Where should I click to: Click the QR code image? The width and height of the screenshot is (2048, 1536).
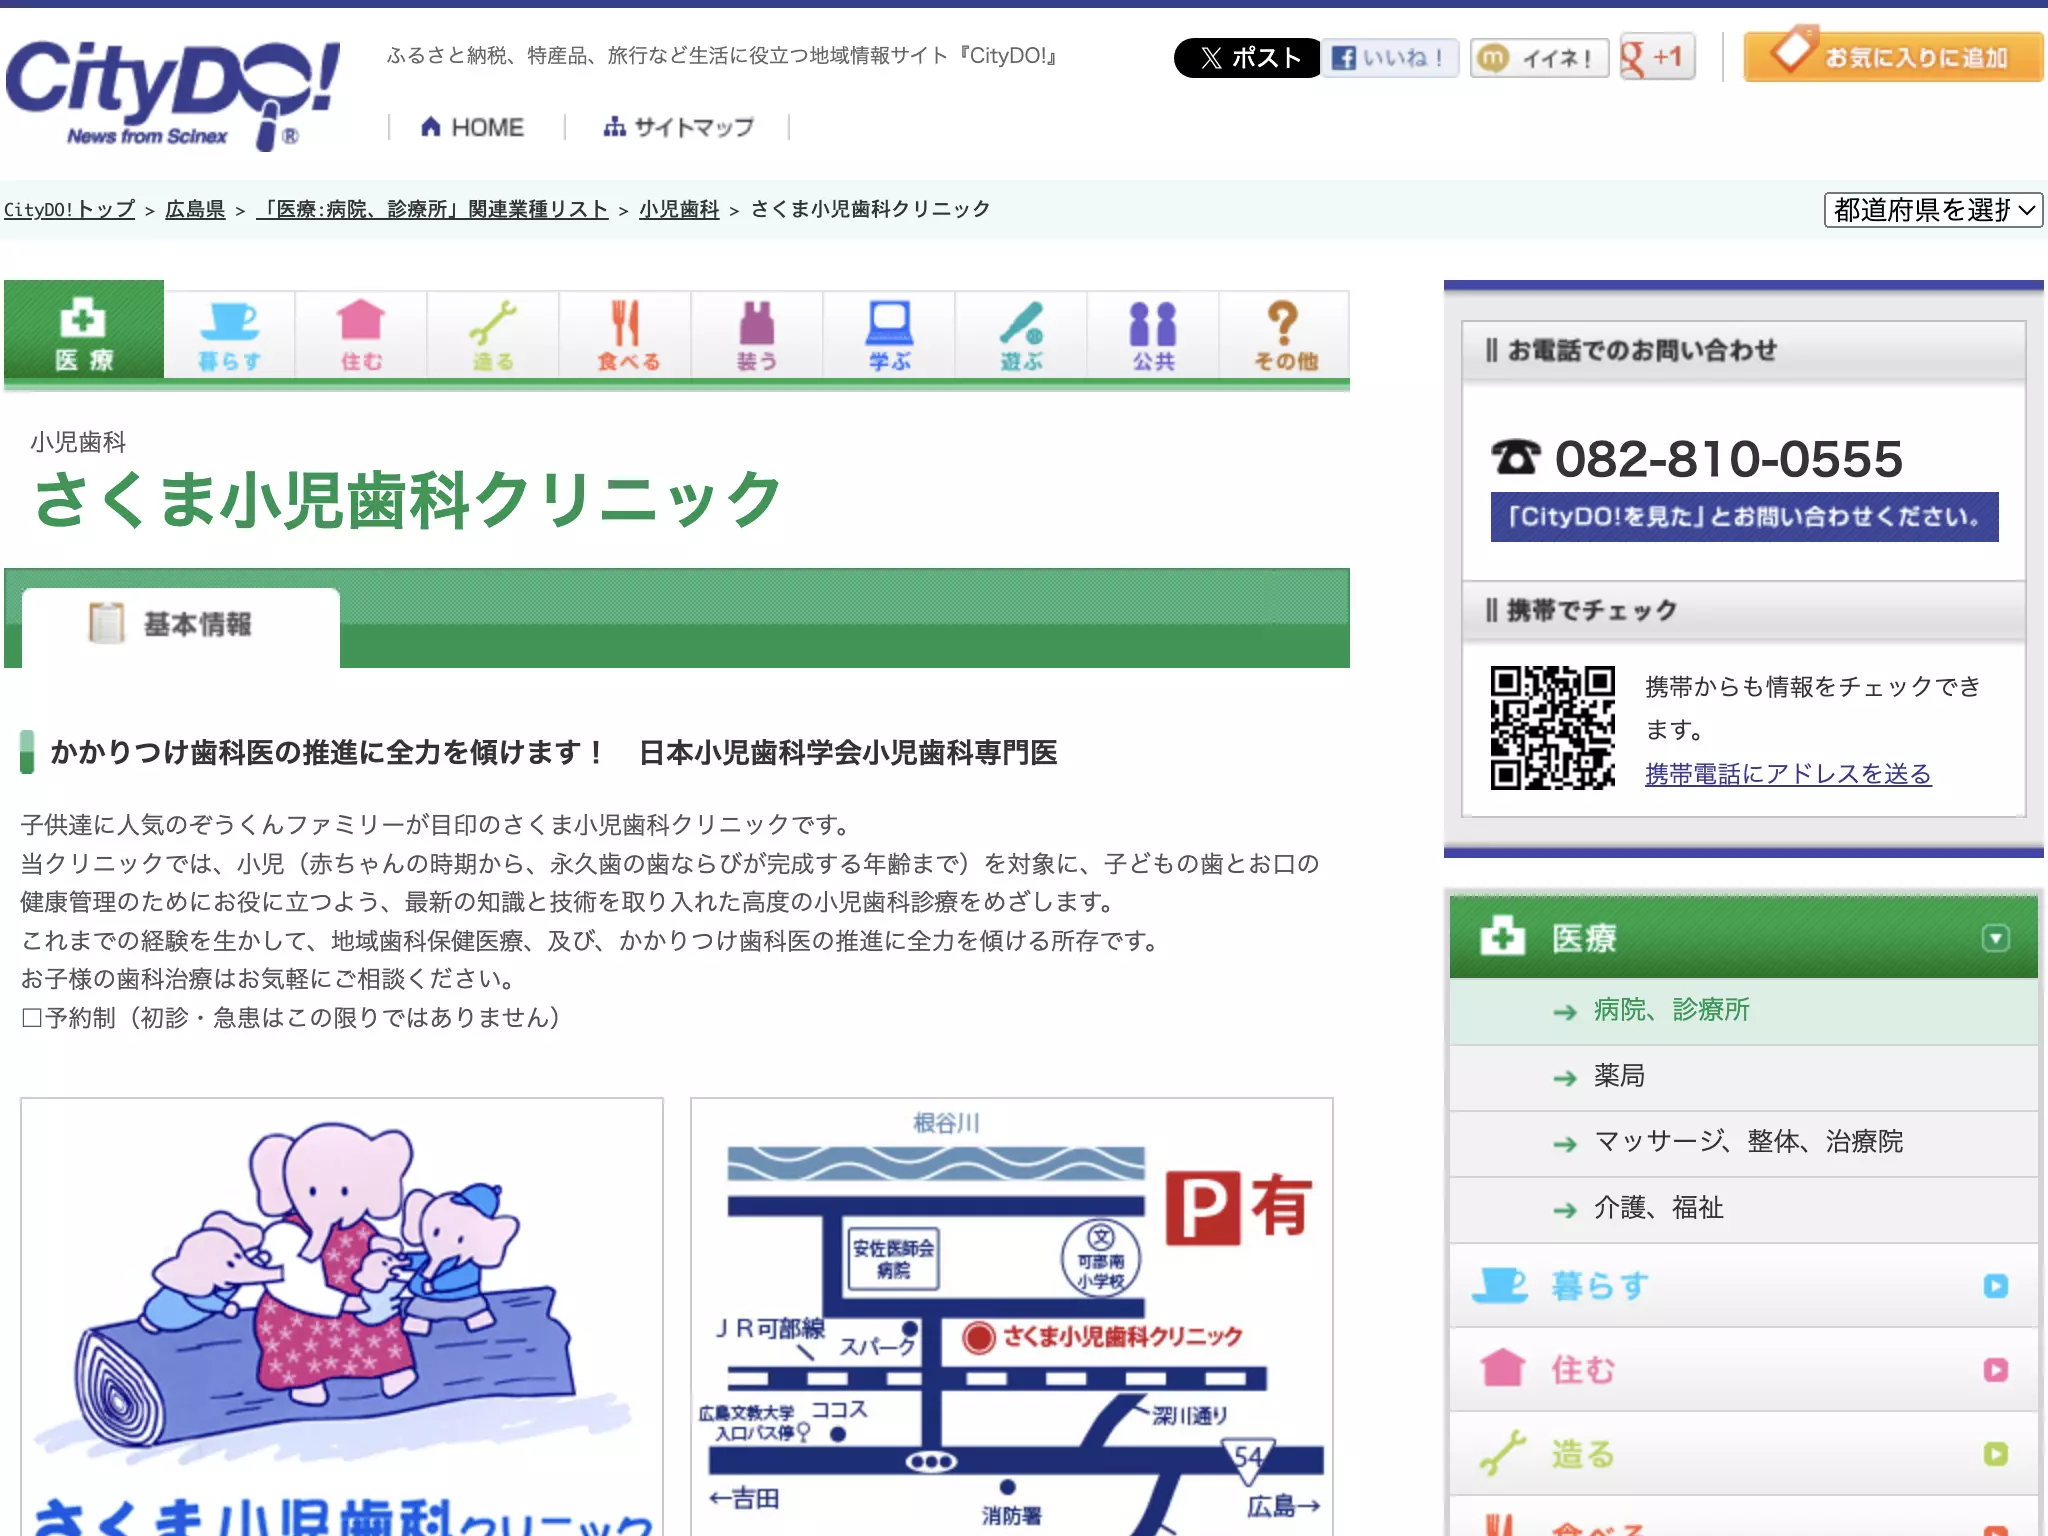pos(1552,728)
